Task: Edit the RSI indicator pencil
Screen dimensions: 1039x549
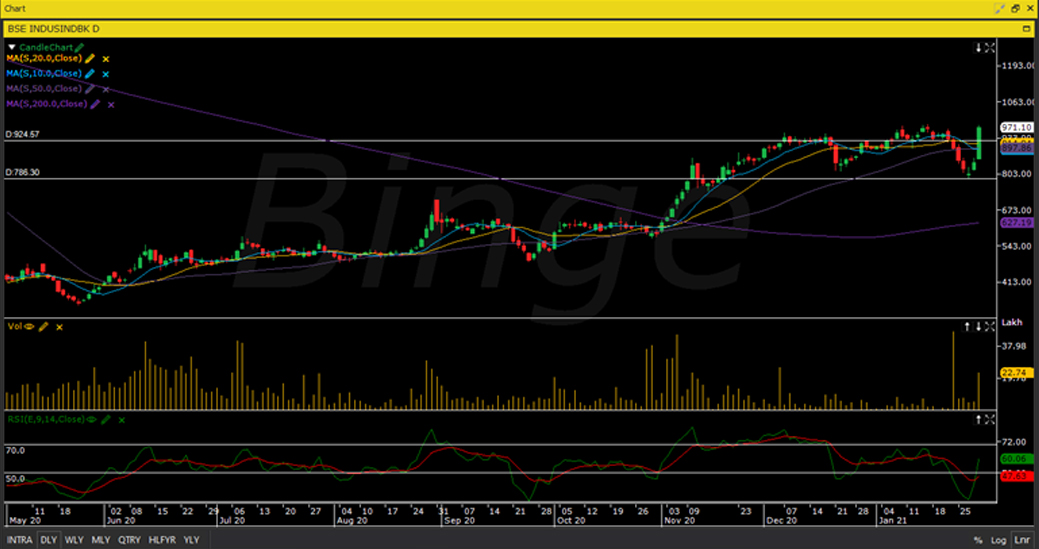Action: 106,419
